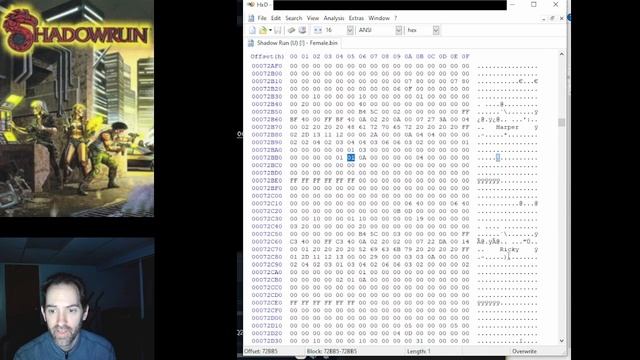The image size is (640, 360).
Task: Open the View menu
Action: point(313,18)
